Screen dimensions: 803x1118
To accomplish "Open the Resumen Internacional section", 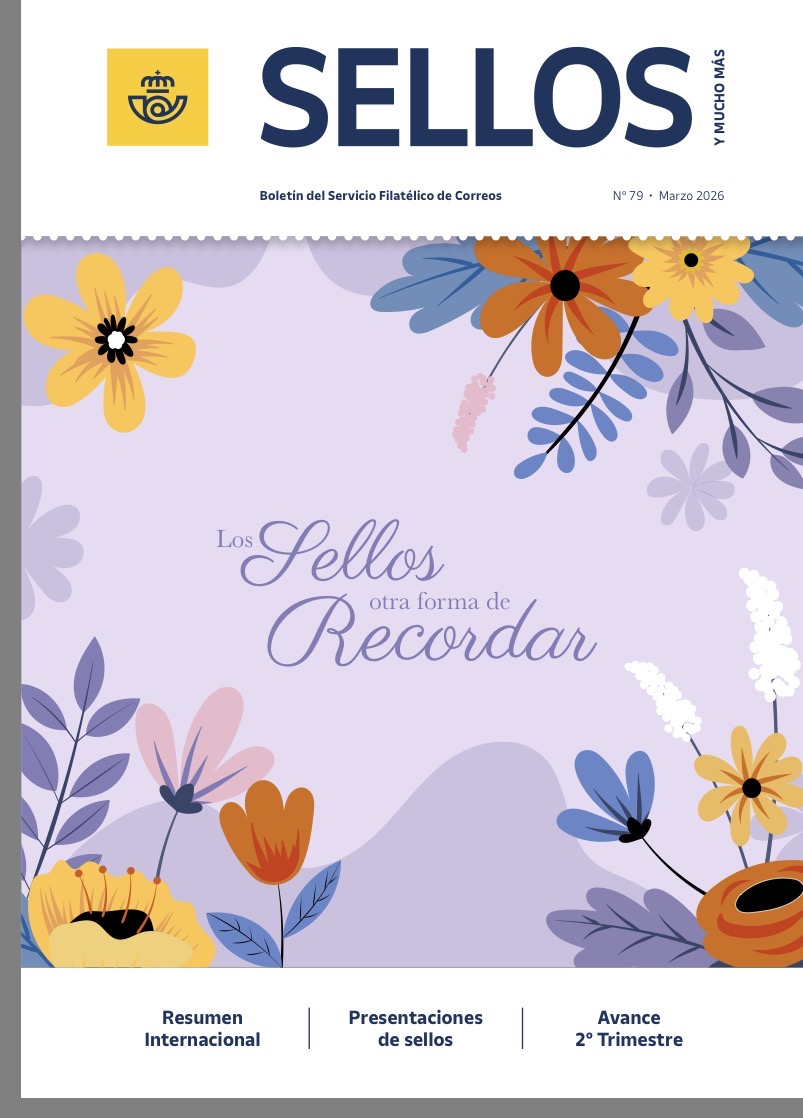I will (x=203, y=1028).
